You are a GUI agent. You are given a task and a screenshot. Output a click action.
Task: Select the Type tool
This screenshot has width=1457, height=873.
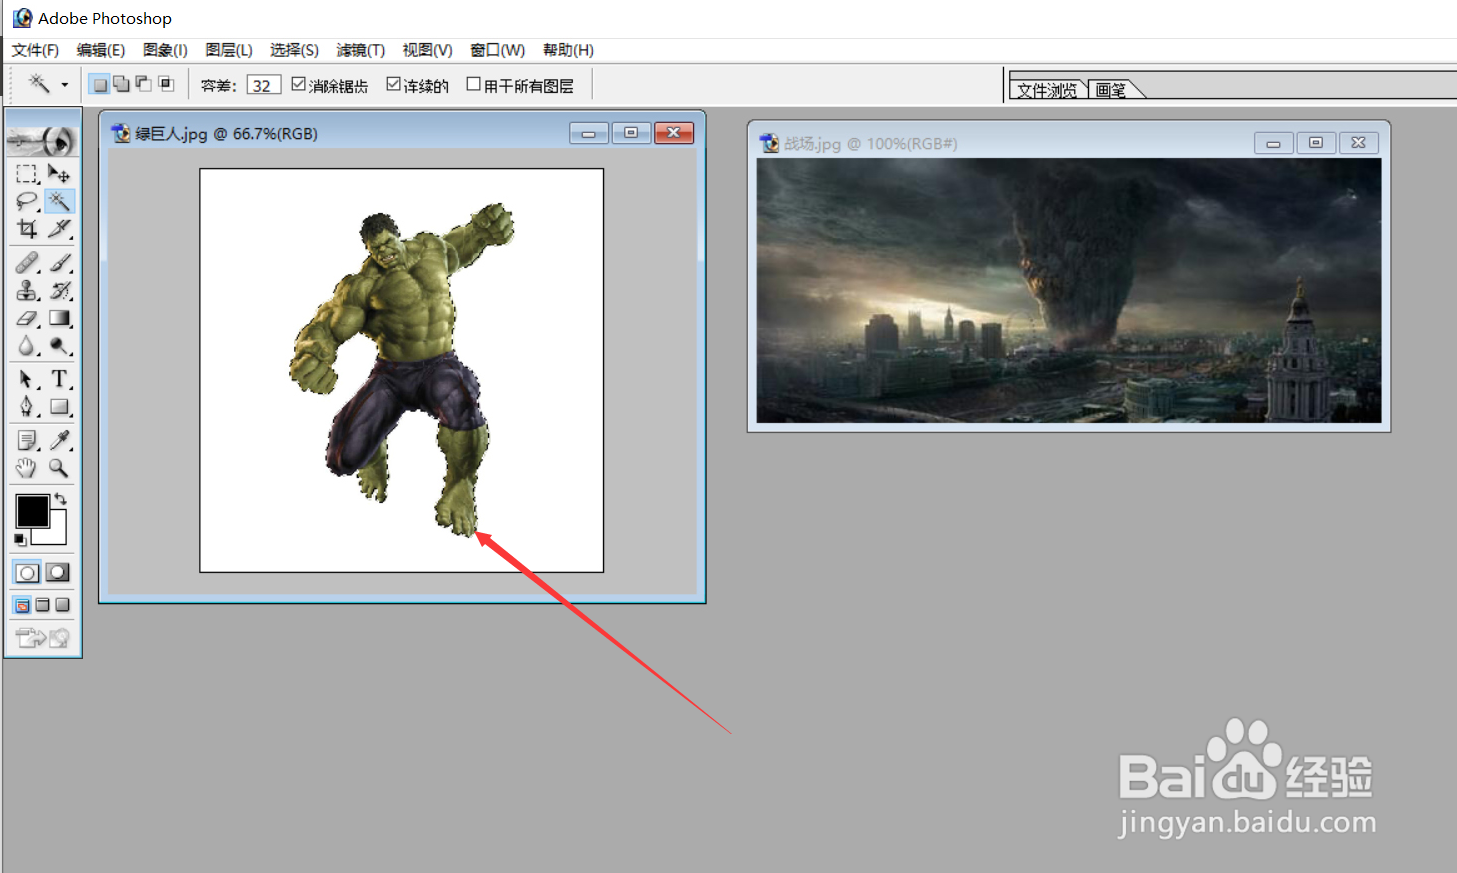click(x=59, y=379)
